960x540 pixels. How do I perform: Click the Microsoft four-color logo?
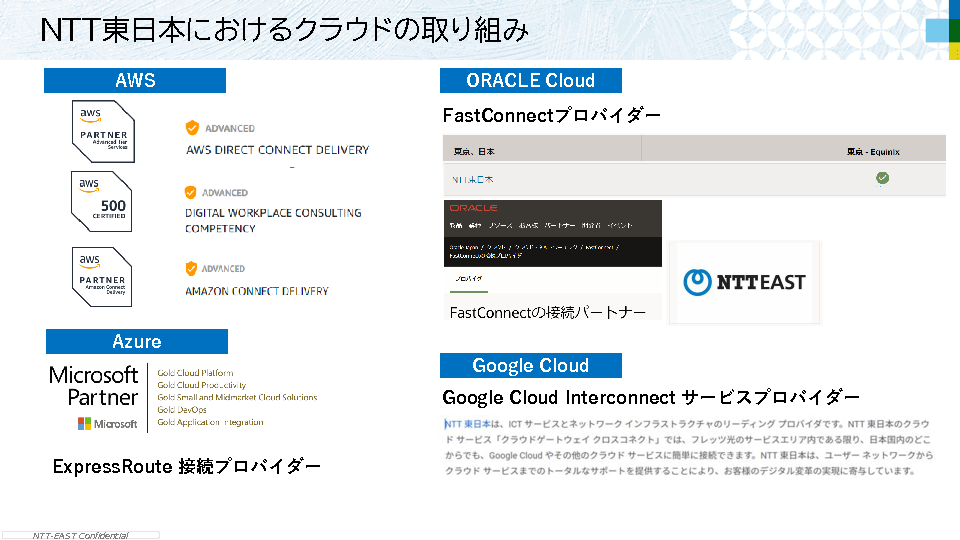pos(85,424)
